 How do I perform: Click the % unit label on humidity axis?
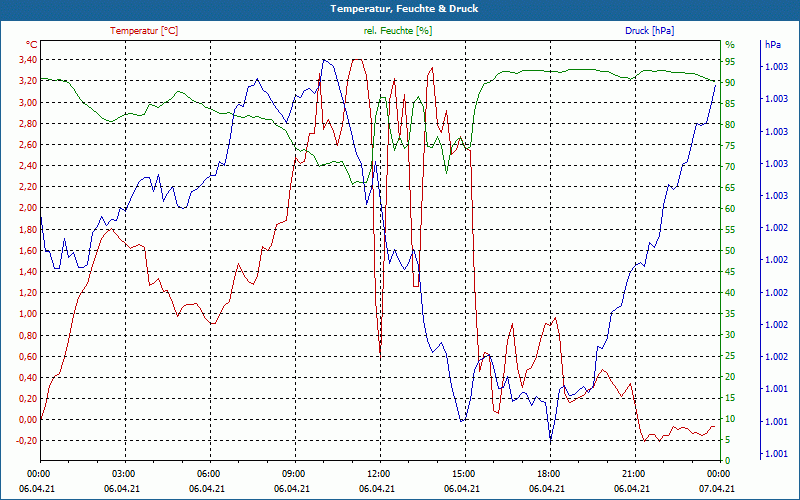click(730, 44)
